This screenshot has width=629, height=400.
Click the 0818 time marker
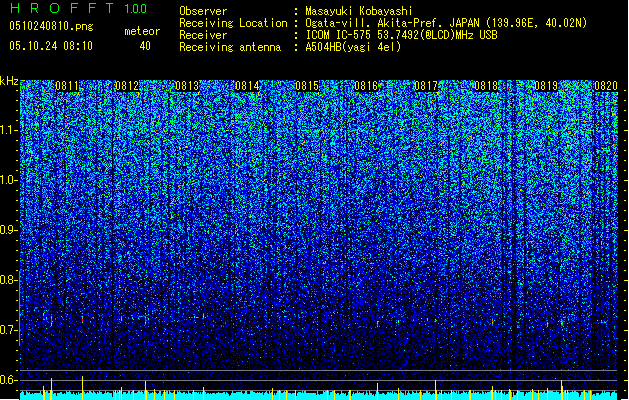pos(486,86)
